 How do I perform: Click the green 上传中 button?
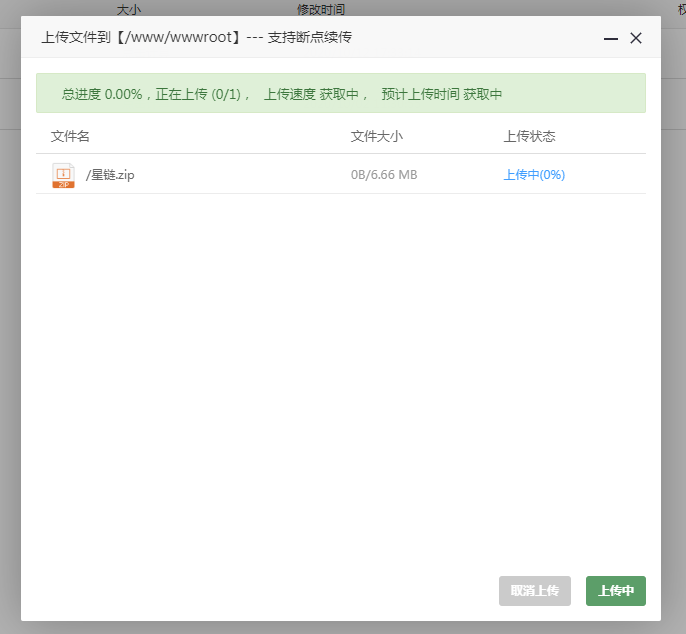coord(616,591)
